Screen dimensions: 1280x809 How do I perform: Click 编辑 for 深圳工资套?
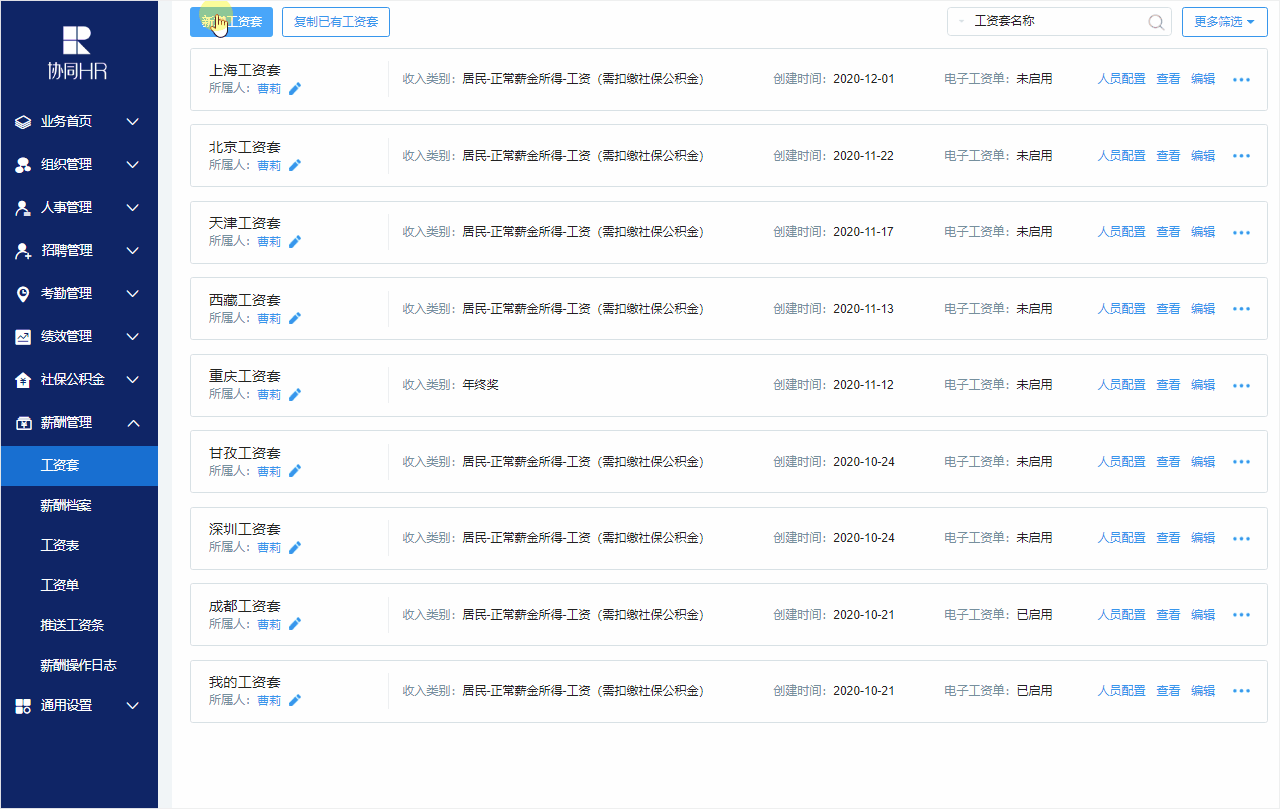1203,538
